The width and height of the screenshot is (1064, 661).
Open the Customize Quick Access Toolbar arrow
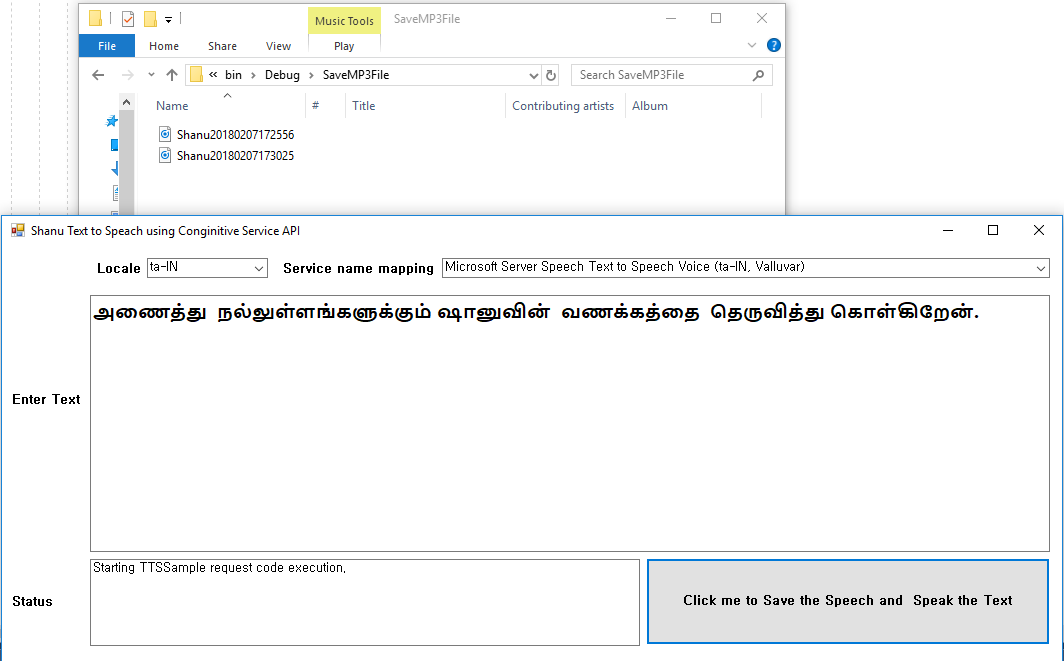click(168, 20)
